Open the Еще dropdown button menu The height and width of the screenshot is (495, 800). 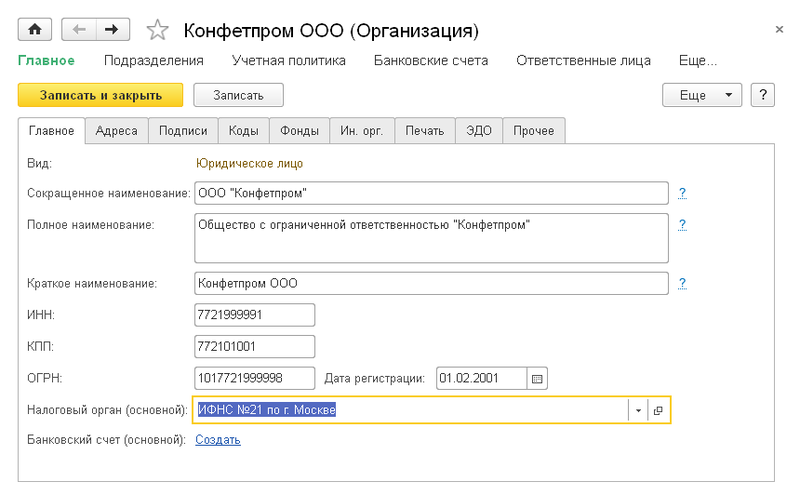coord(703,95)
